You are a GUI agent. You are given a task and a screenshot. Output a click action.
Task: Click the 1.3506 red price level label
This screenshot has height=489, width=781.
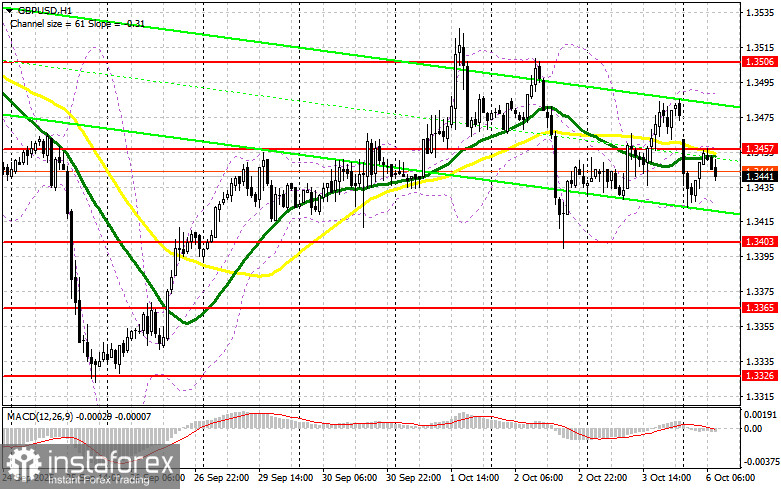coord(760,61)
